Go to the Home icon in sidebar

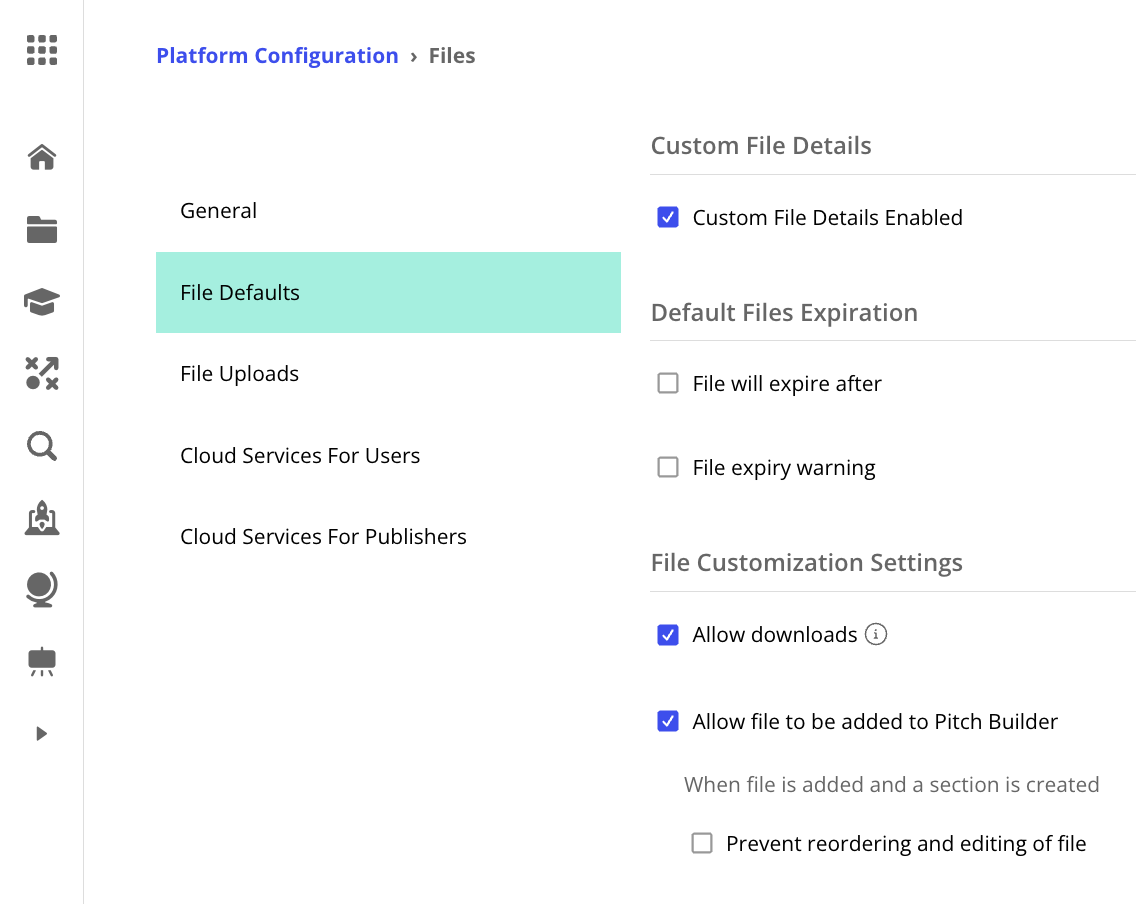[x=42, y=157]
